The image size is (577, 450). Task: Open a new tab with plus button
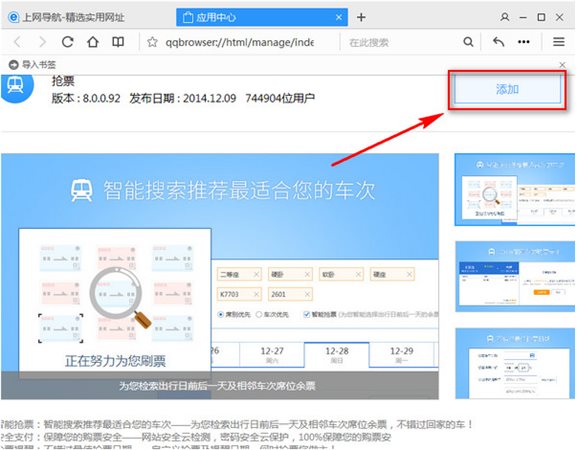coord(361,17)
